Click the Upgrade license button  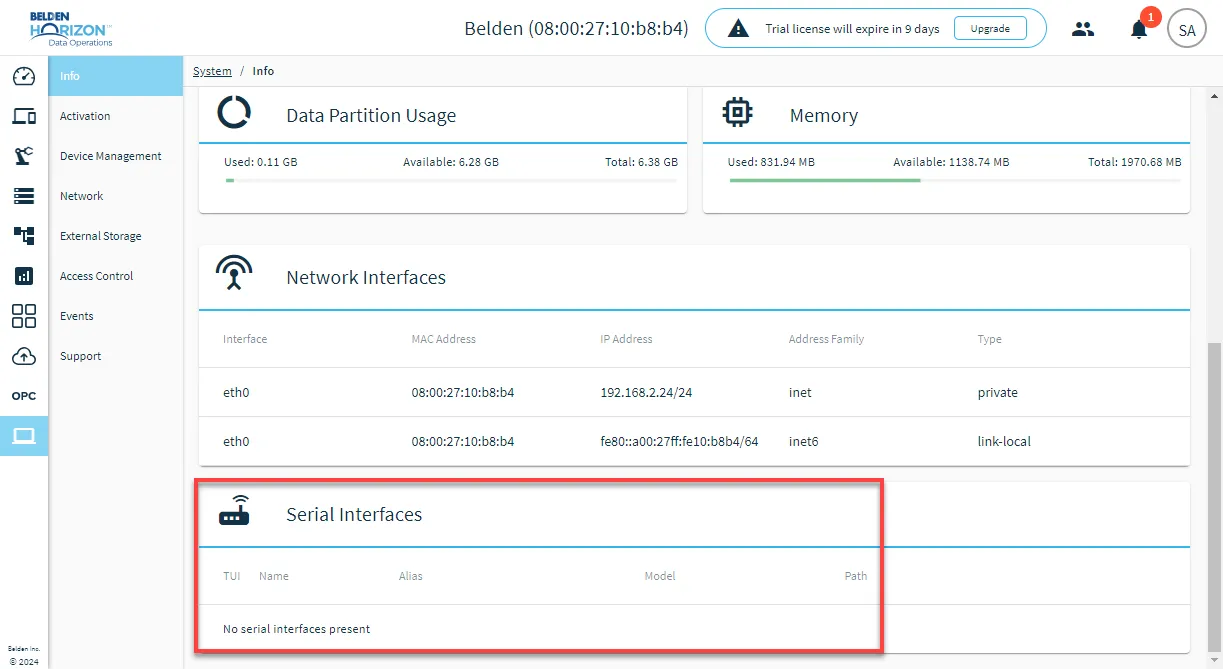[x=990, y=29]
